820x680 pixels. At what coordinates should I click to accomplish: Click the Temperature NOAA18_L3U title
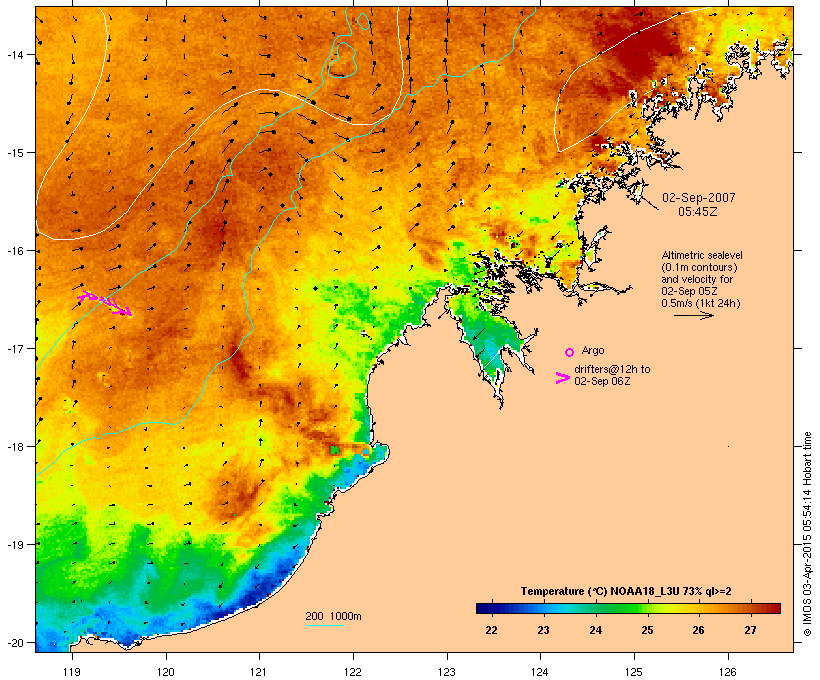626,591
